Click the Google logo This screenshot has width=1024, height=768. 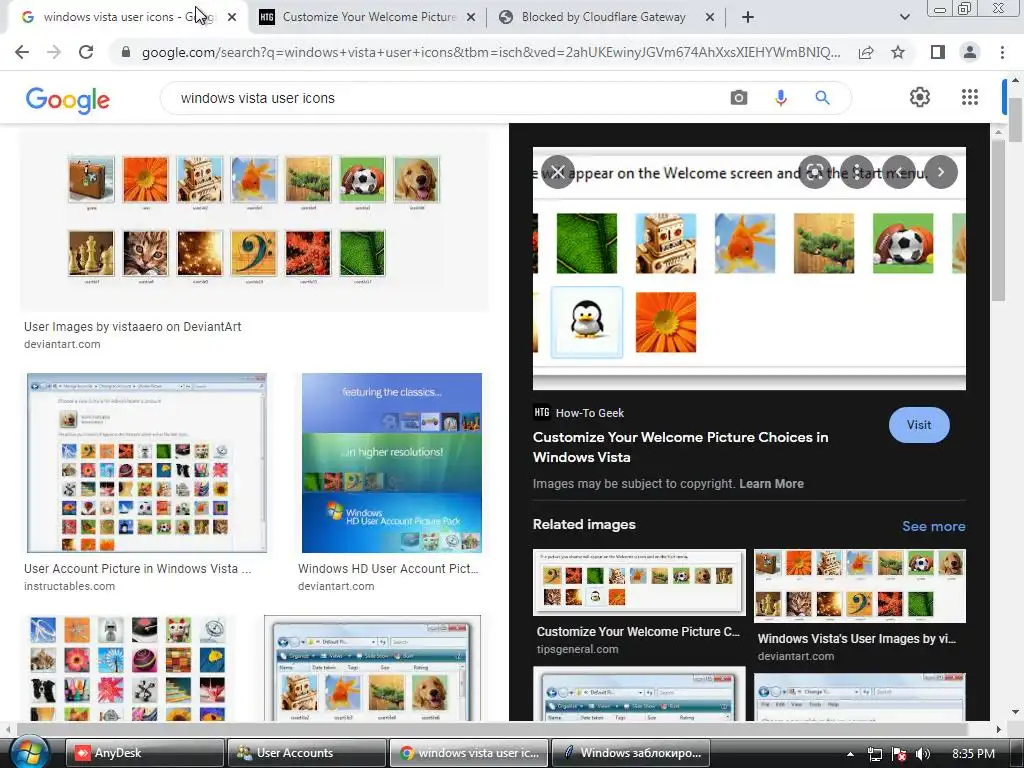tap(67, 100)
